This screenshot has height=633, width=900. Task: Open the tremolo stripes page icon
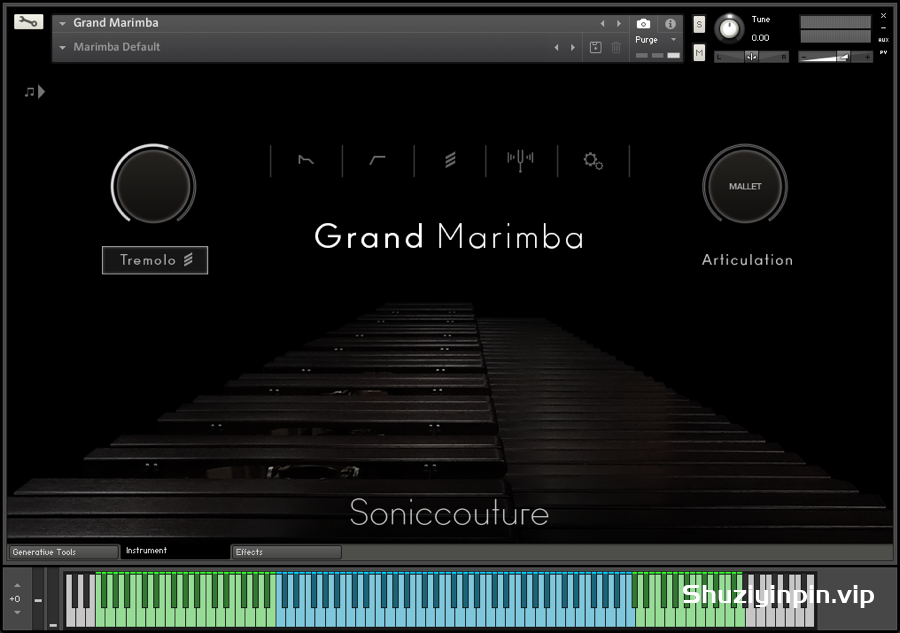coord(450,160)
